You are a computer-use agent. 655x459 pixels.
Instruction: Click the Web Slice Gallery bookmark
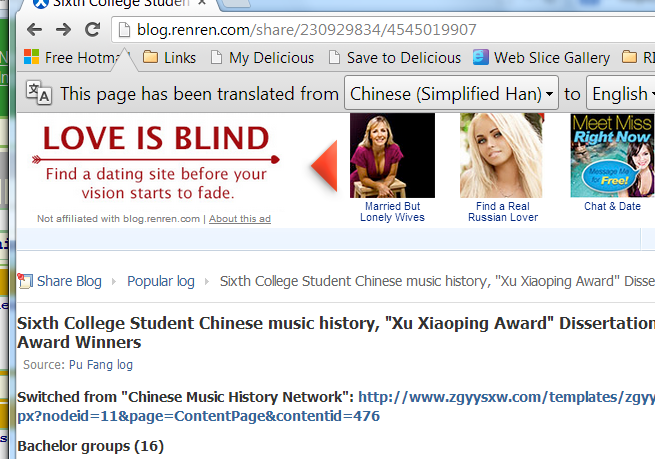click(x=541, y=57)
